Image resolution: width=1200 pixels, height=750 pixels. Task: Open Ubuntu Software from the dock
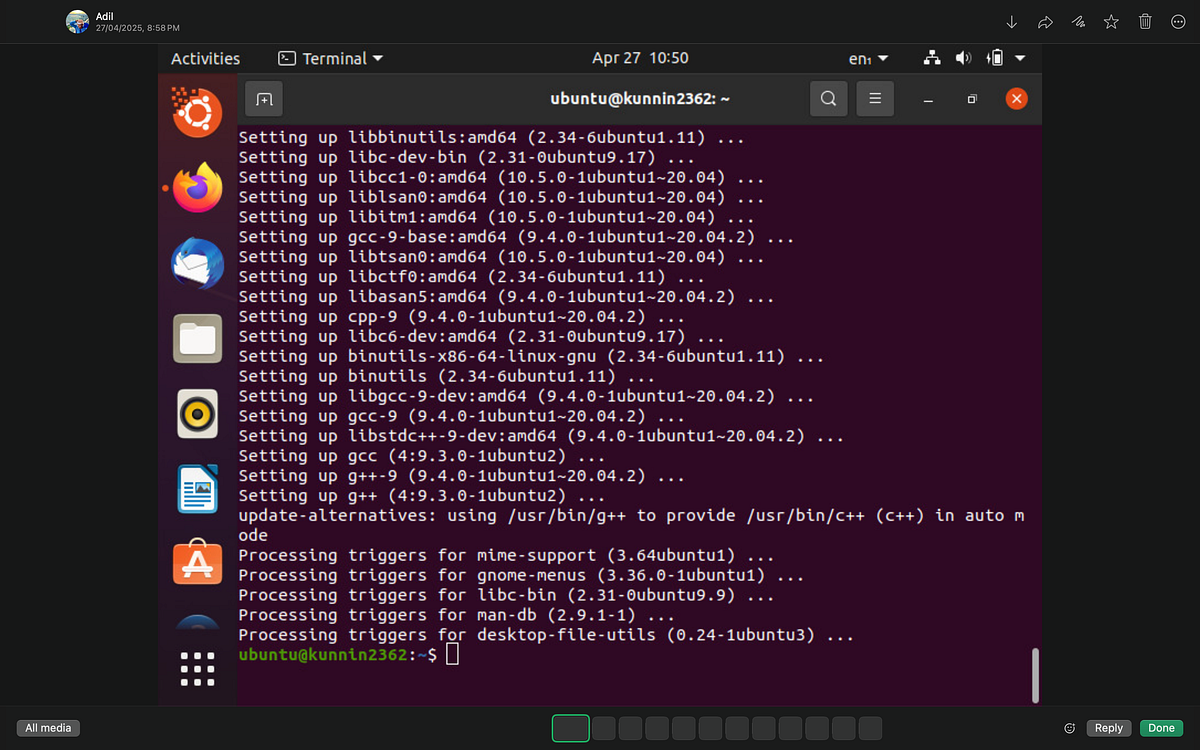click(197, 563)
